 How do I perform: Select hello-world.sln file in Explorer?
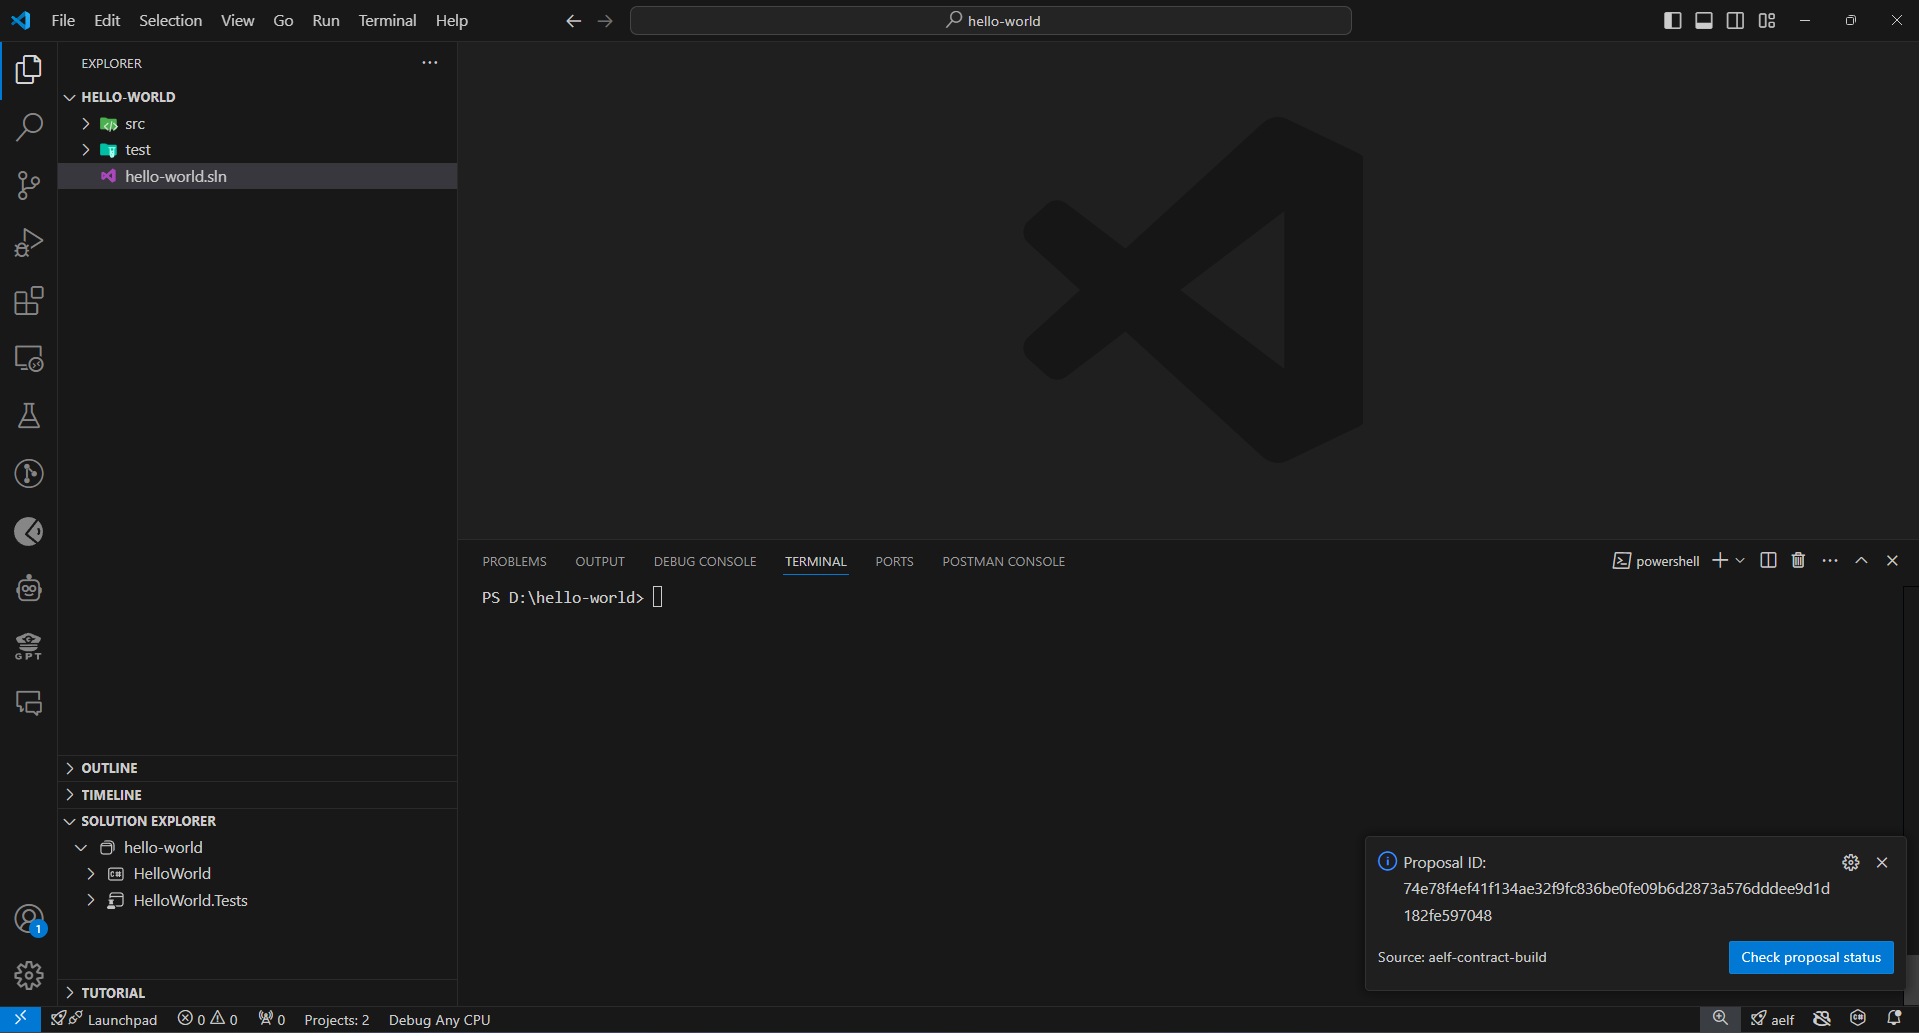(258, 176)
